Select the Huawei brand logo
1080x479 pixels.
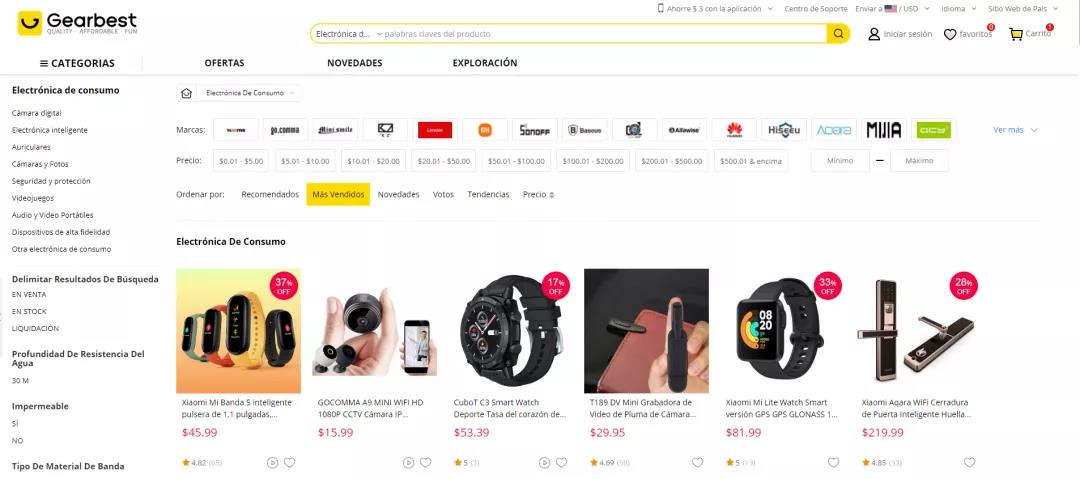click(x=734, y=130)
